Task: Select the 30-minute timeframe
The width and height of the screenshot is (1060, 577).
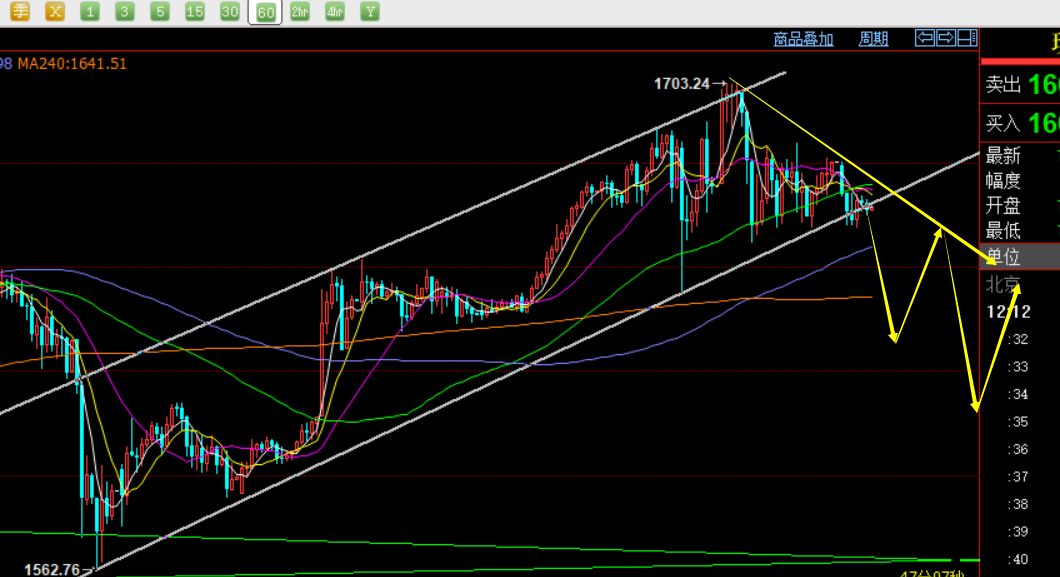Action: pyautogui.click(x=230, y=11)
